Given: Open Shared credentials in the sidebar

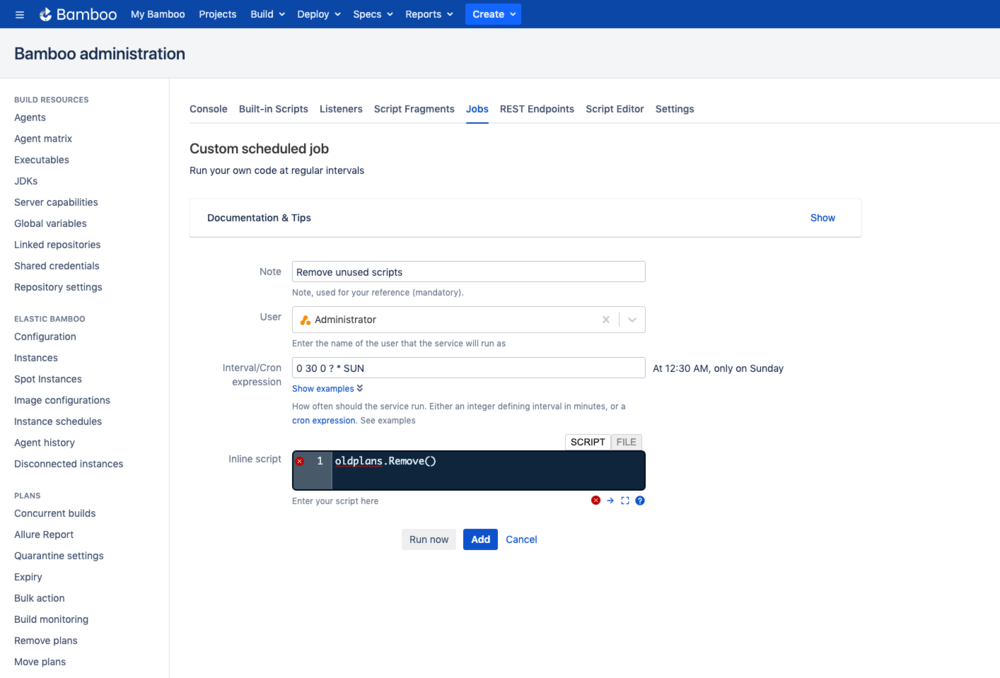Looking at the screenshot, I should tap(57, 266).
